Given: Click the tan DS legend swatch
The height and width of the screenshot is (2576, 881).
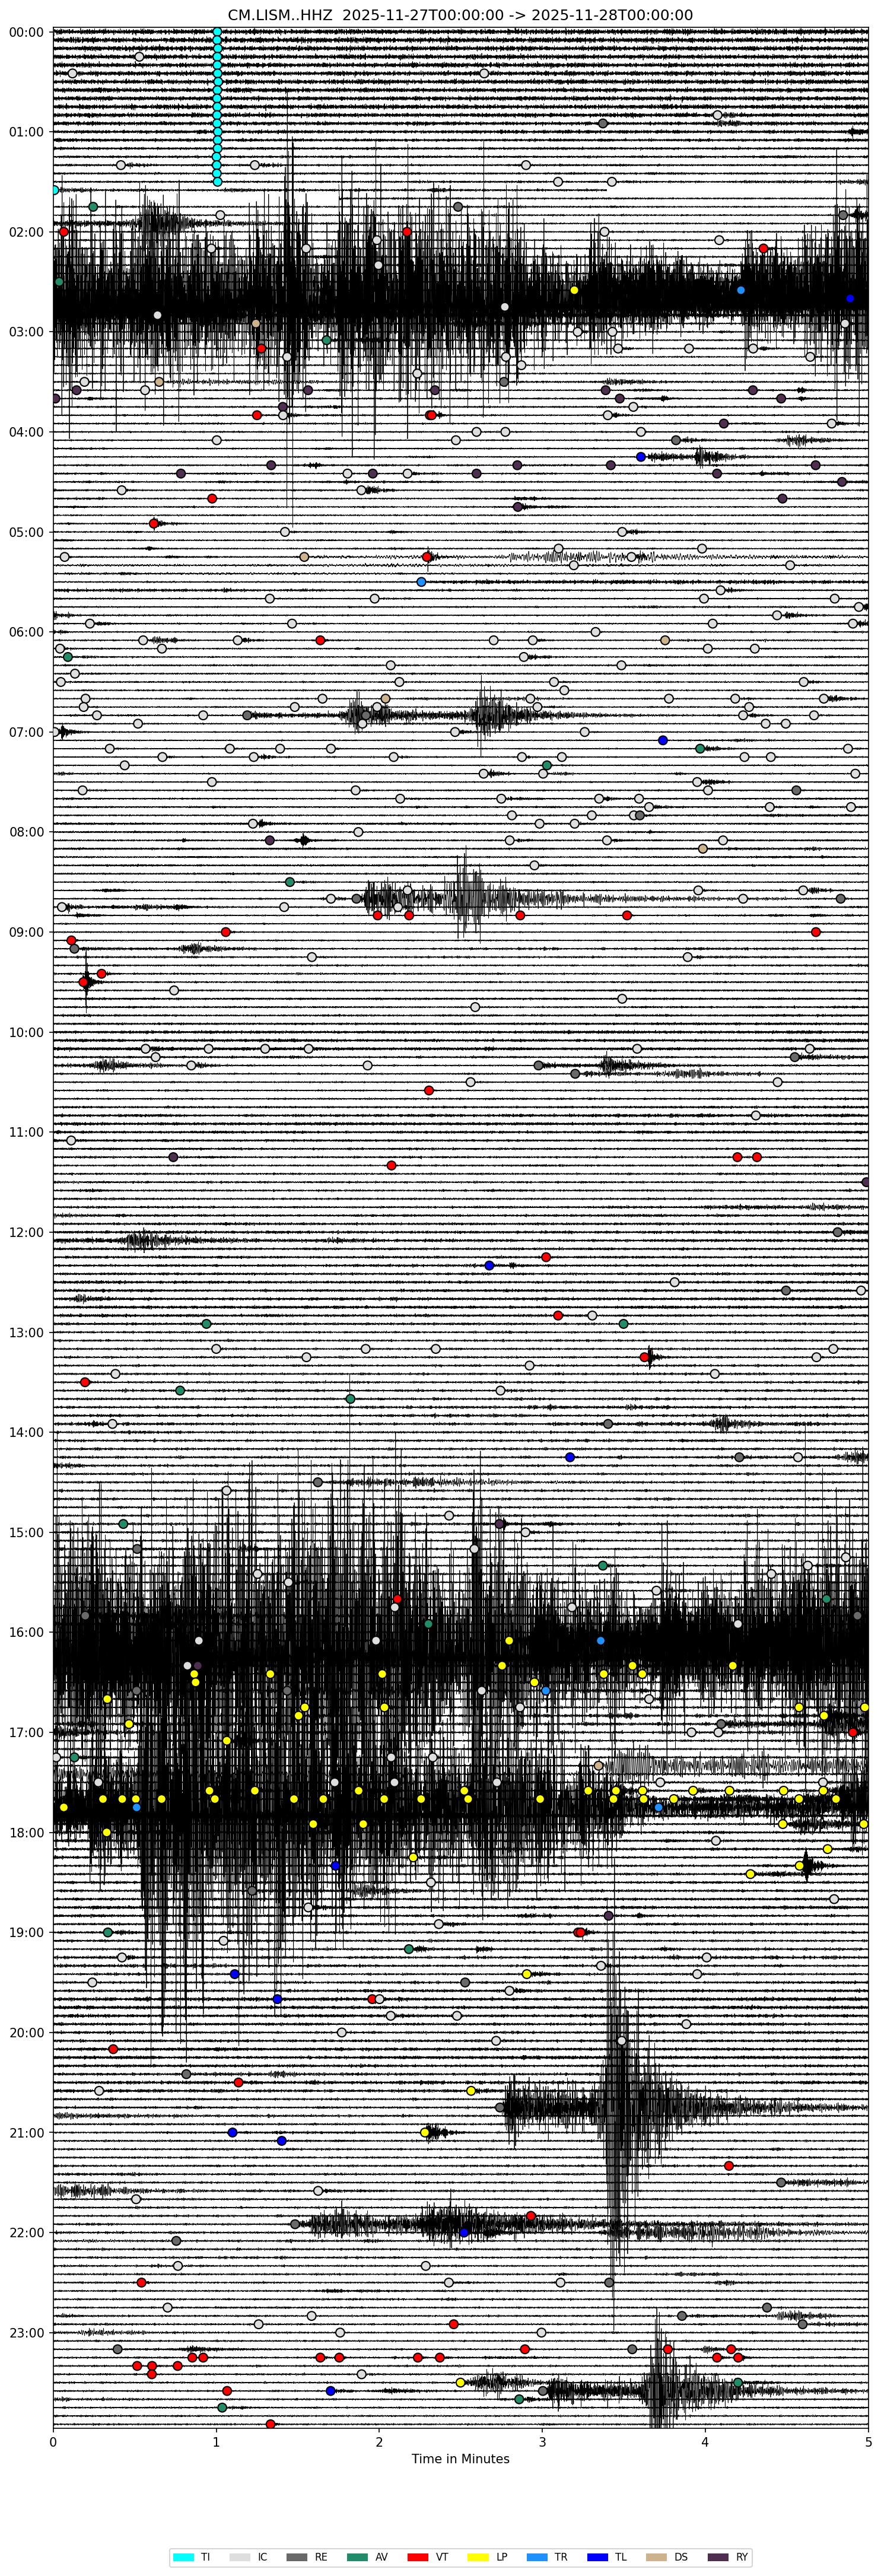Looking at the screenshot, I should 656,2557.
